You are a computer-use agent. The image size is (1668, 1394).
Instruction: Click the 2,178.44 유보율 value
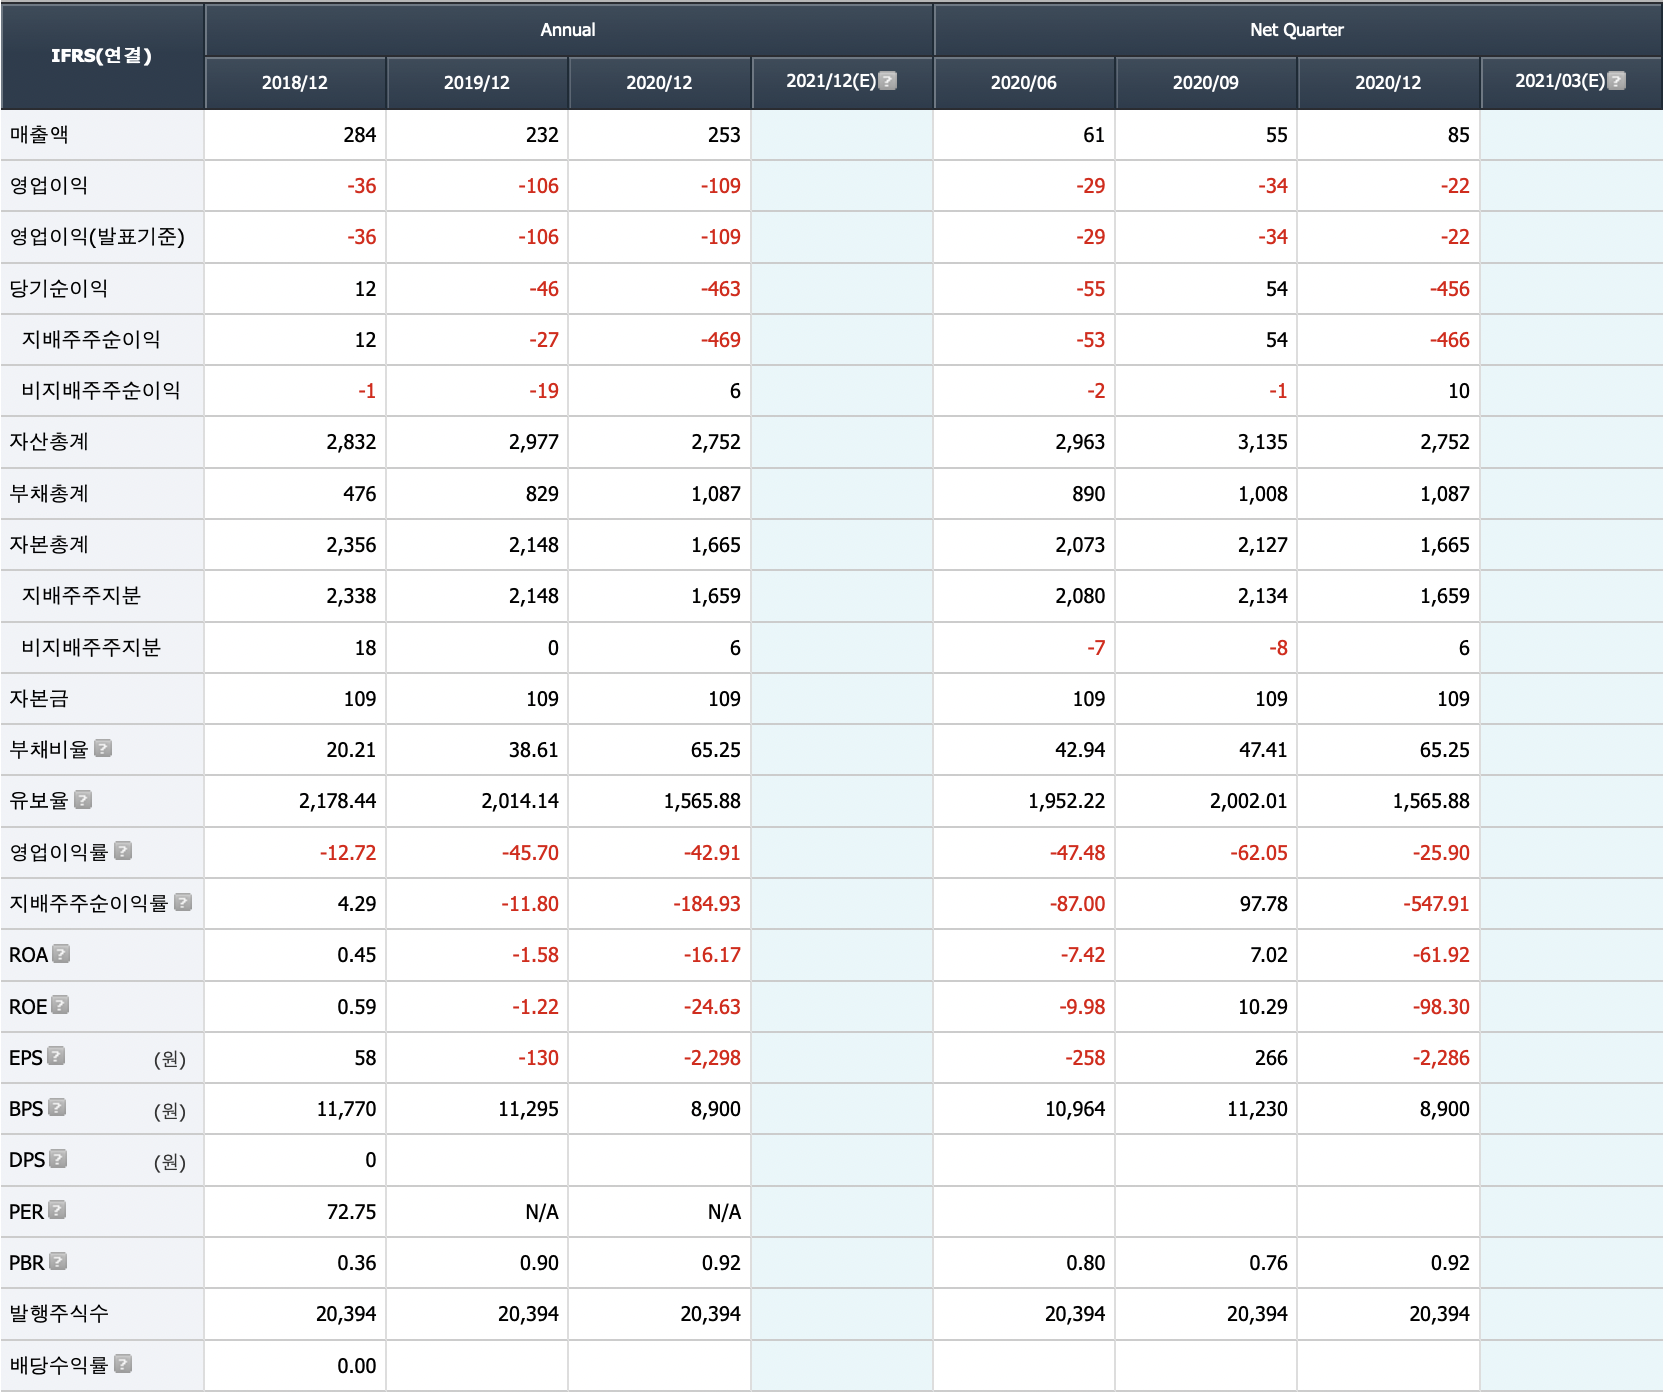click(337, 801)
